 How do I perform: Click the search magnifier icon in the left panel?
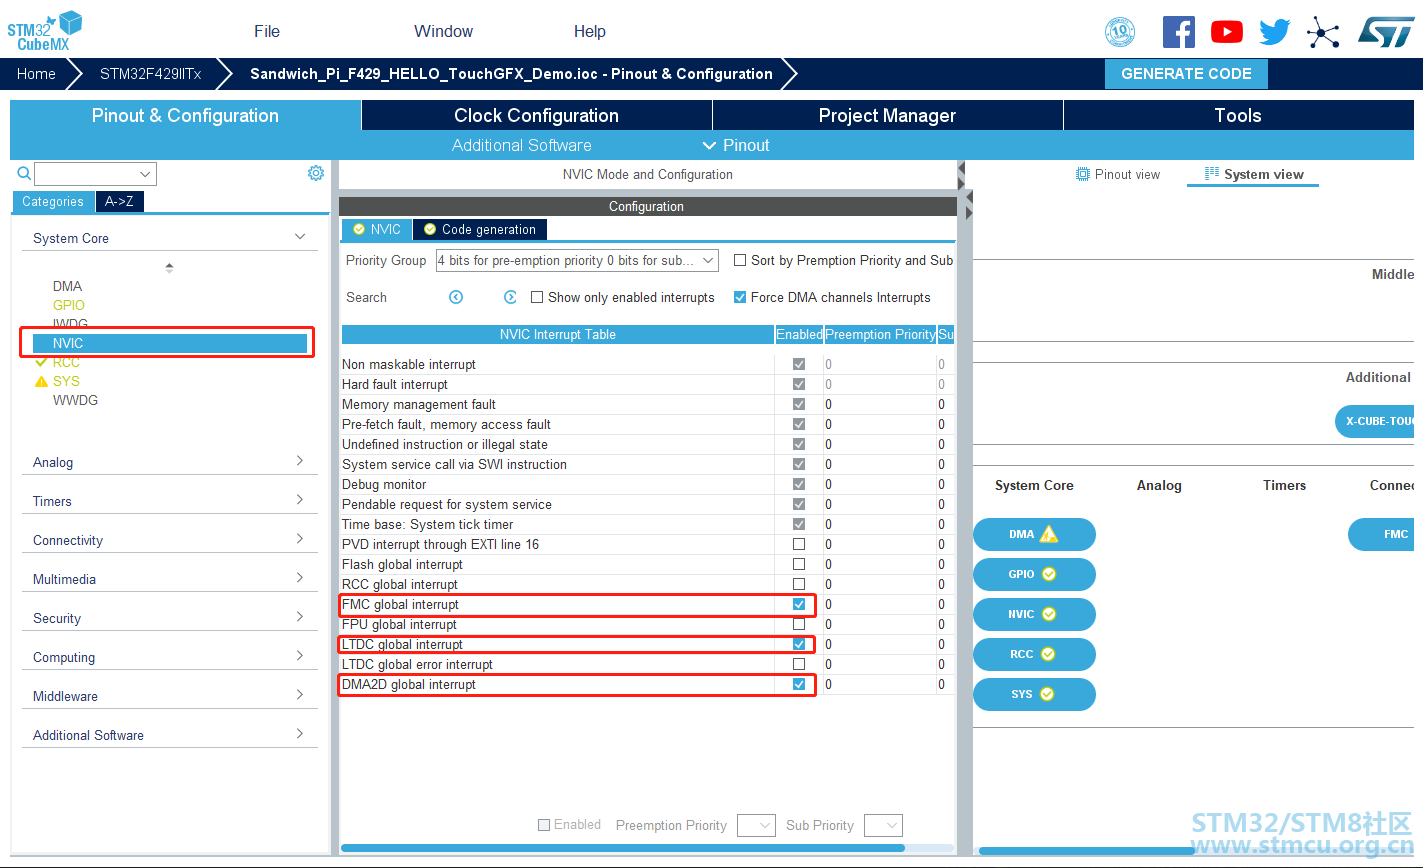click(x=25, y=174)
